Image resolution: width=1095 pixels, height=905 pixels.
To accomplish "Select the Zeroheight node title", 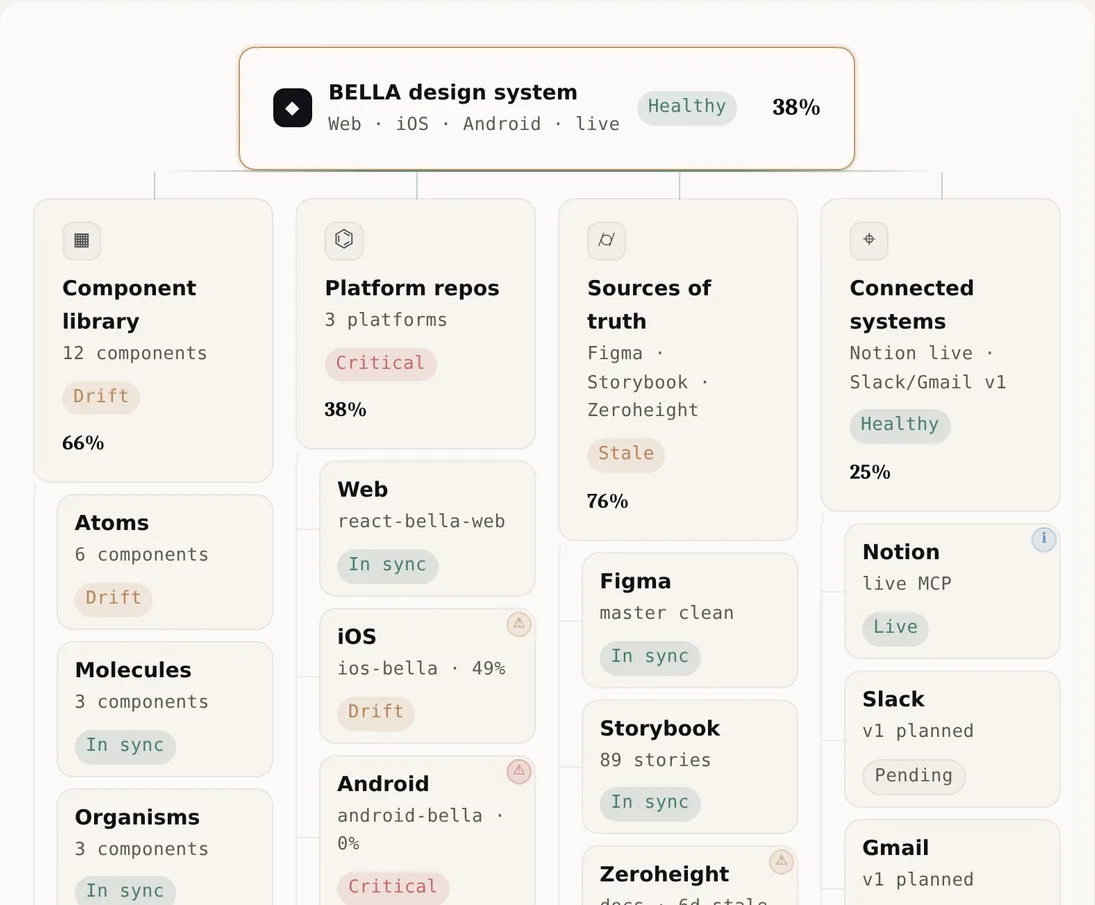I will [664, 874].
